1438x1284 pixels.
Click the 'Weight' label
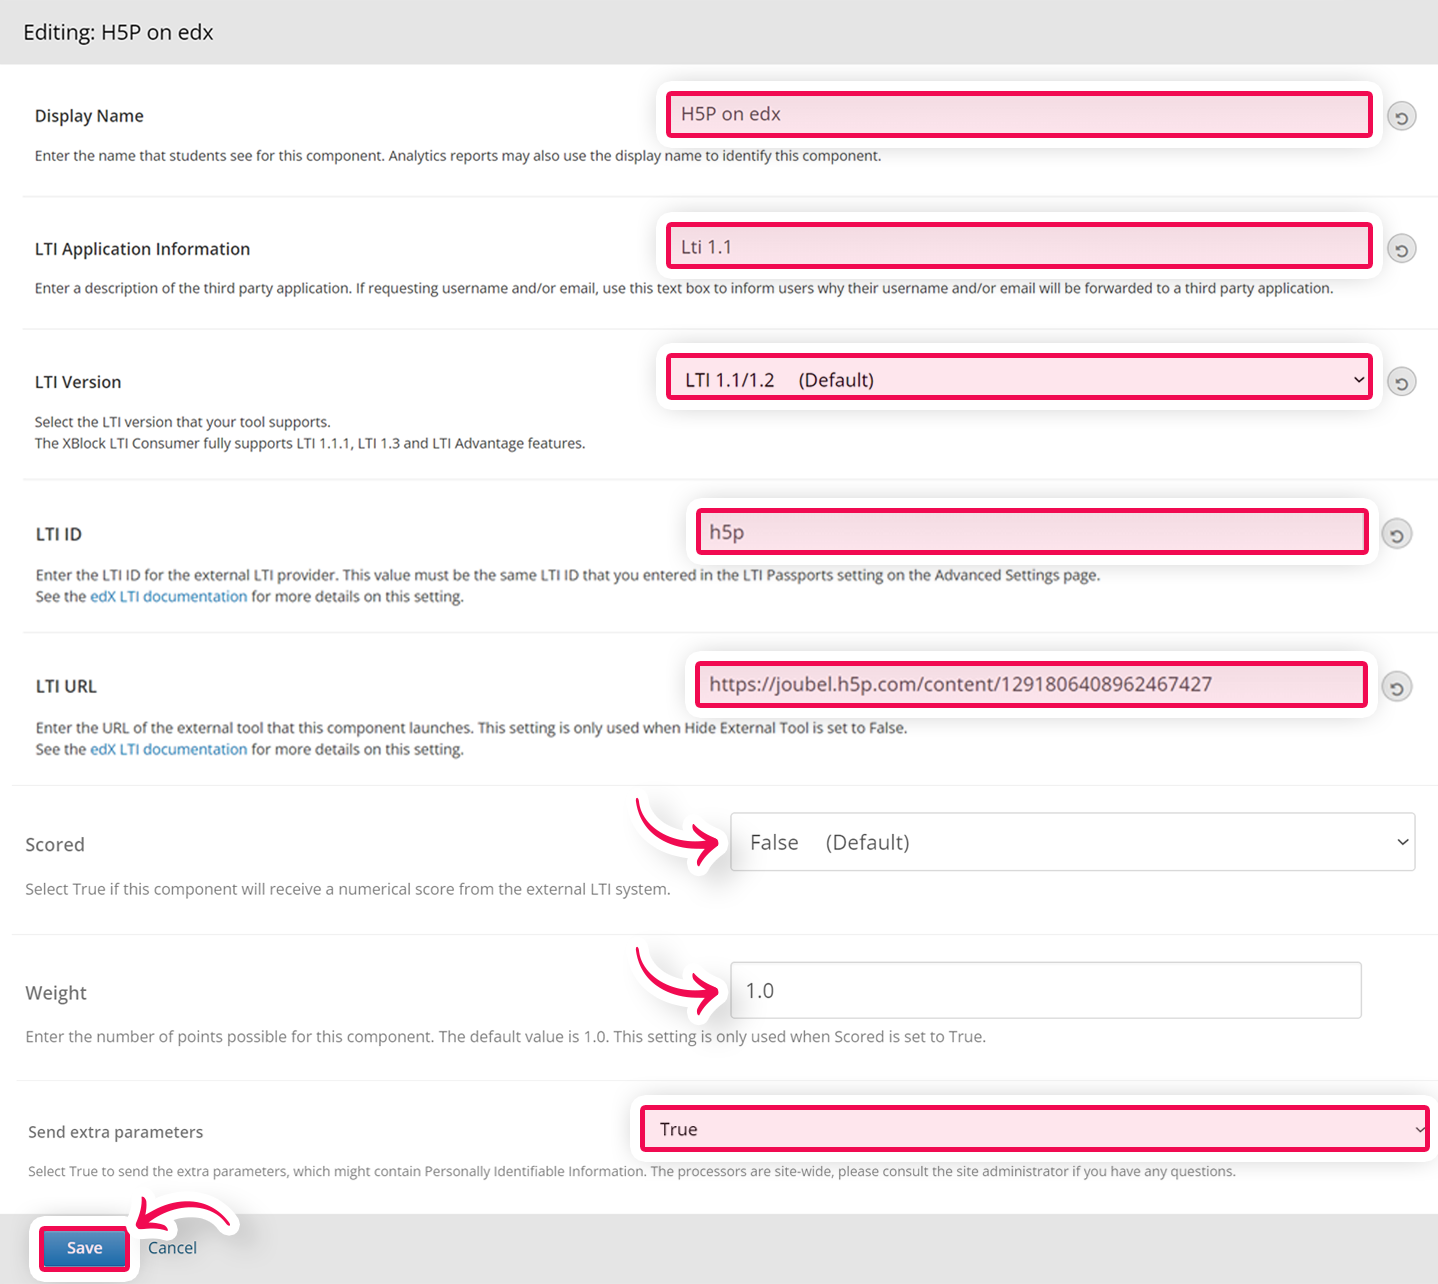click(56, 993)
